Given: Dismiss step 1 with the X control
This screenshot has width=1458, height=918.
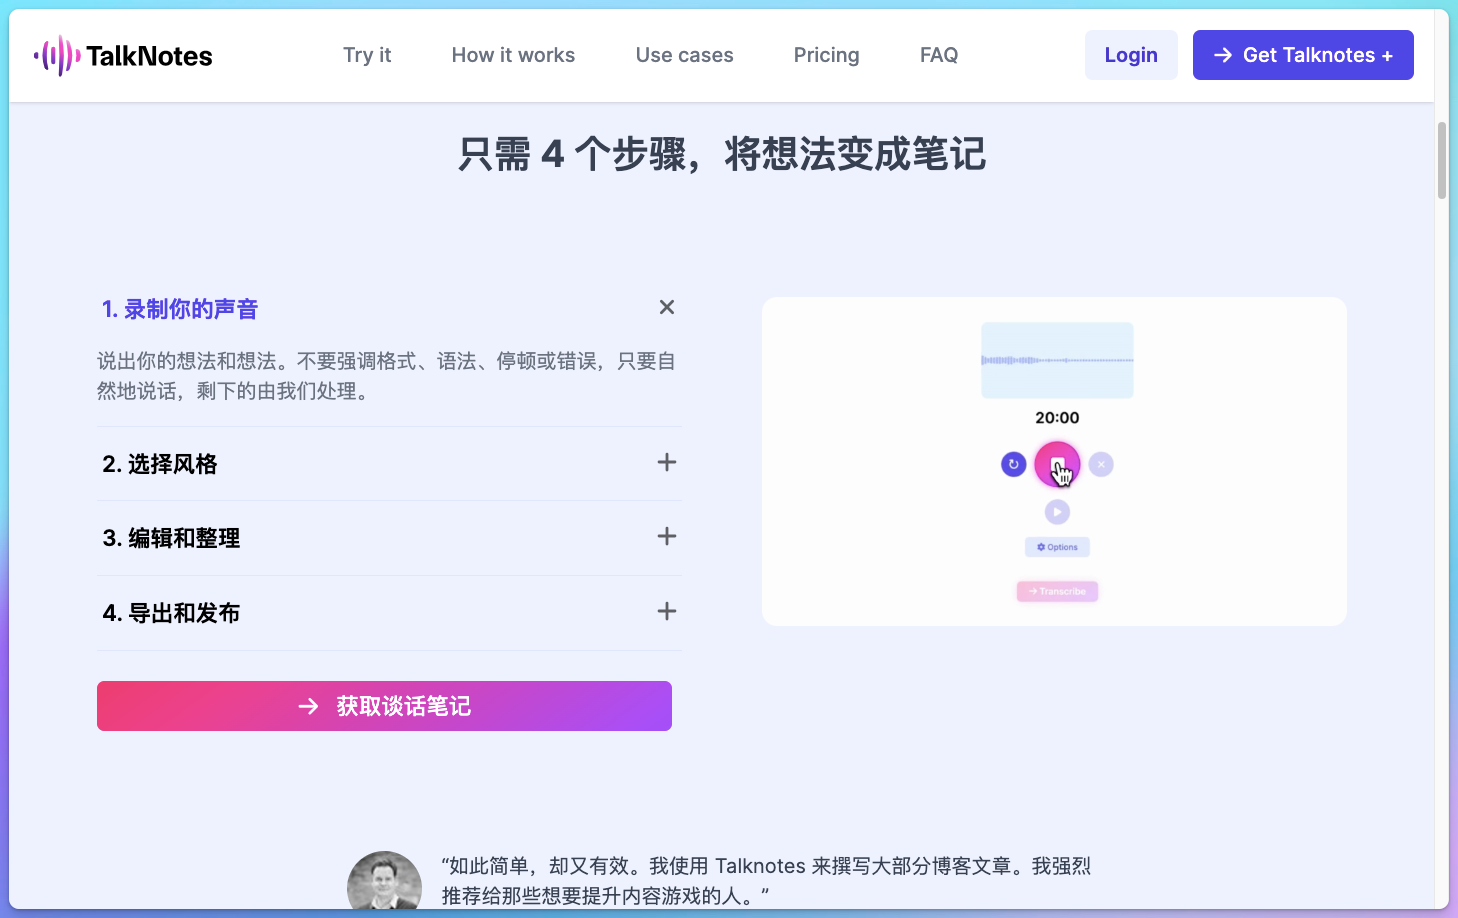Looking at the screenshot, I should coord(666,307).
